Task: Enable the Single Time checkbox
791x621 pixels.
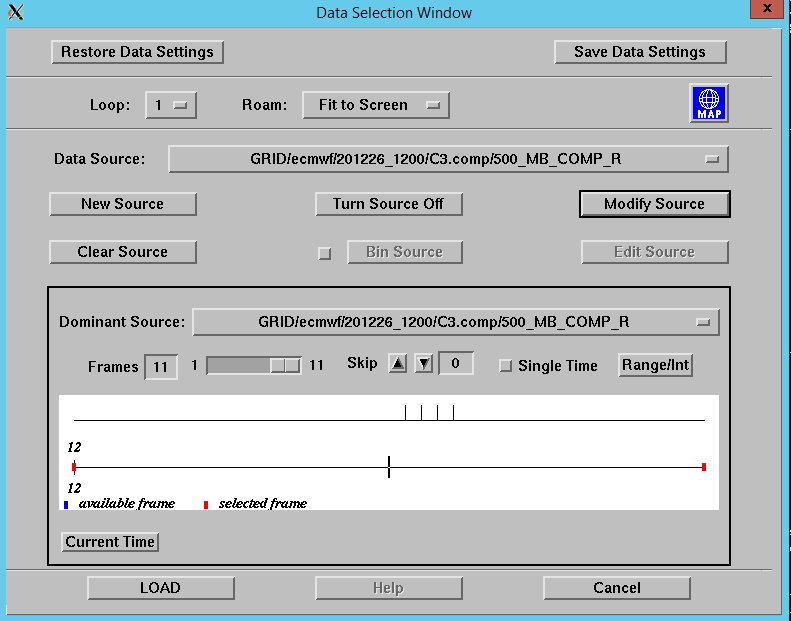Action: tap(506, 366)
